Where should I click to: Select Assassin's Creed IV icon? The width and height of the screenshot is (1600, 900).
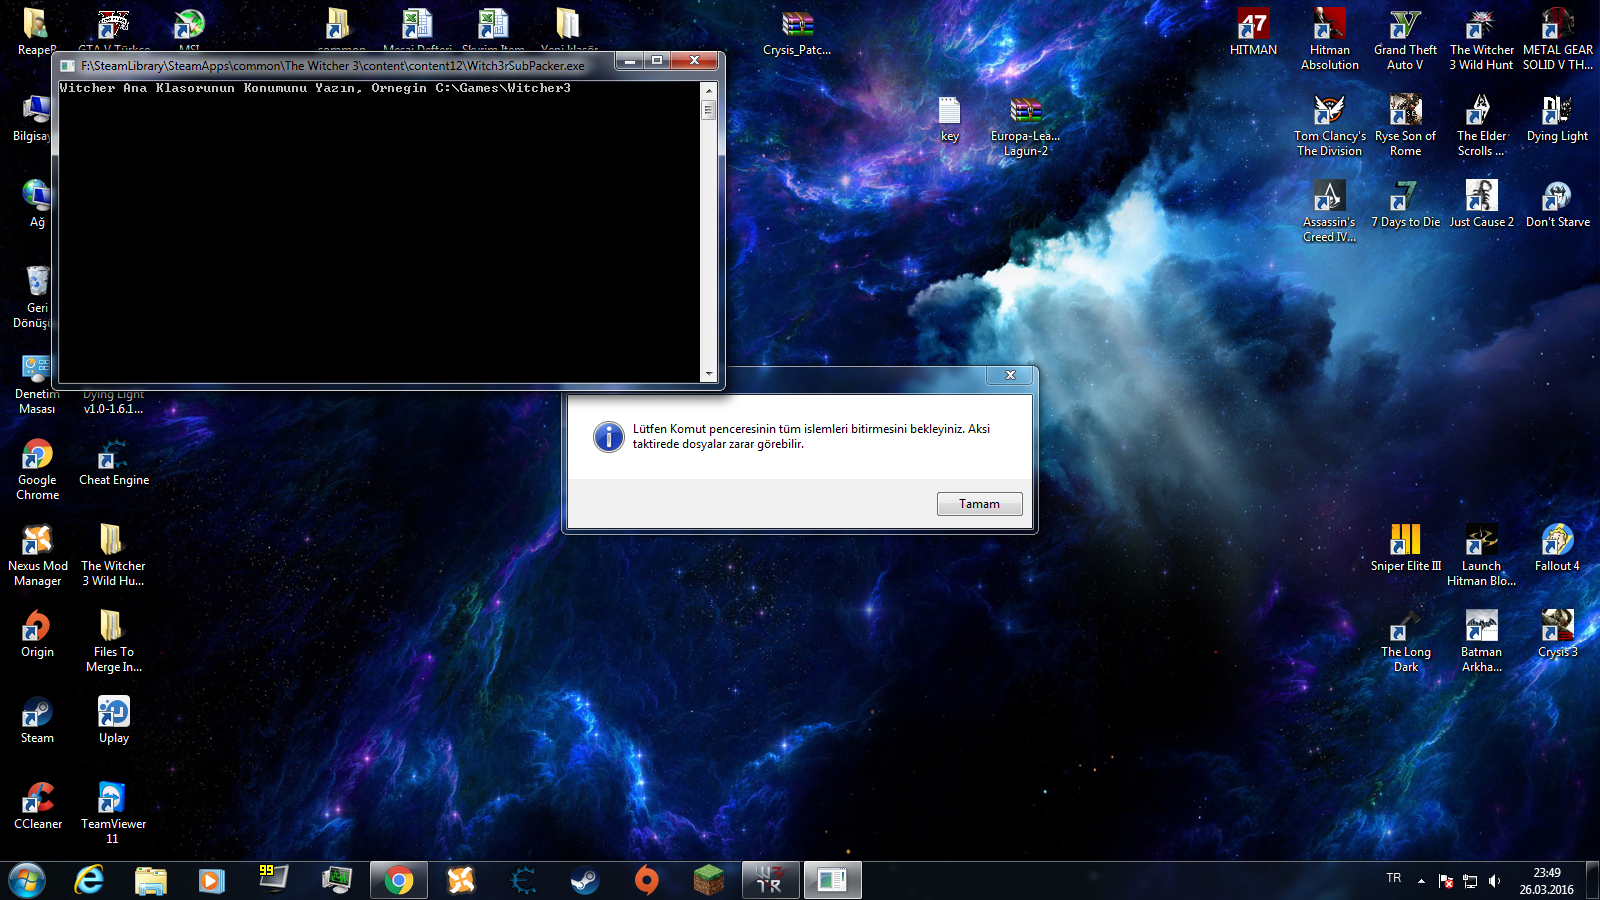click(1329, 211)
